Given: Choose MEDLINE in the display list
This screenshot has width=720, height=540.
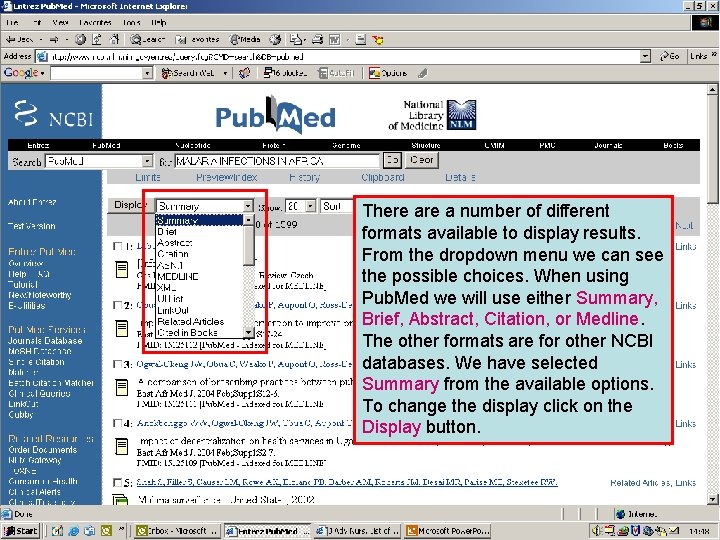Looking at the screenshot, I should 178,276.
